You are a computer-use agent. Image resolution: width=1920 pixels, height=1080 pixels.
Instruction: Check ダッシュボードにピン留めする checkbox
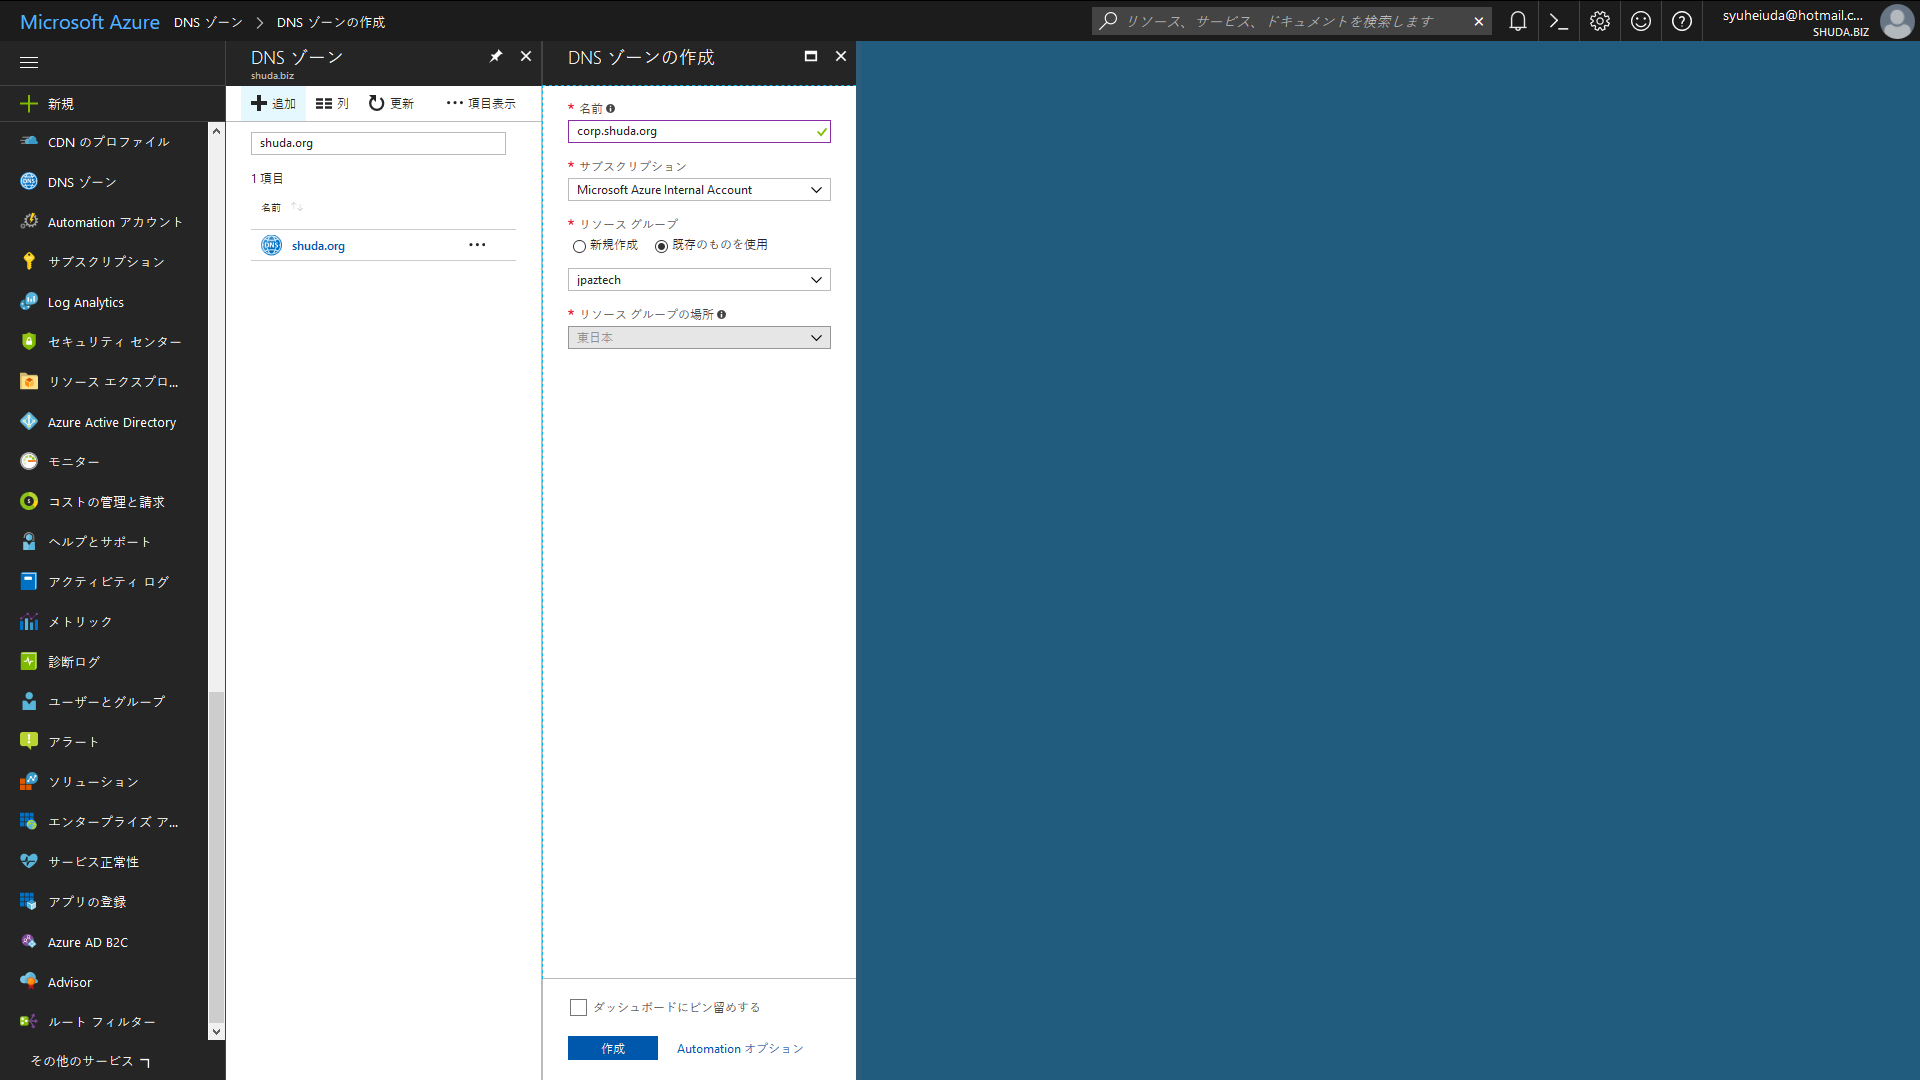pos(578,1007)
